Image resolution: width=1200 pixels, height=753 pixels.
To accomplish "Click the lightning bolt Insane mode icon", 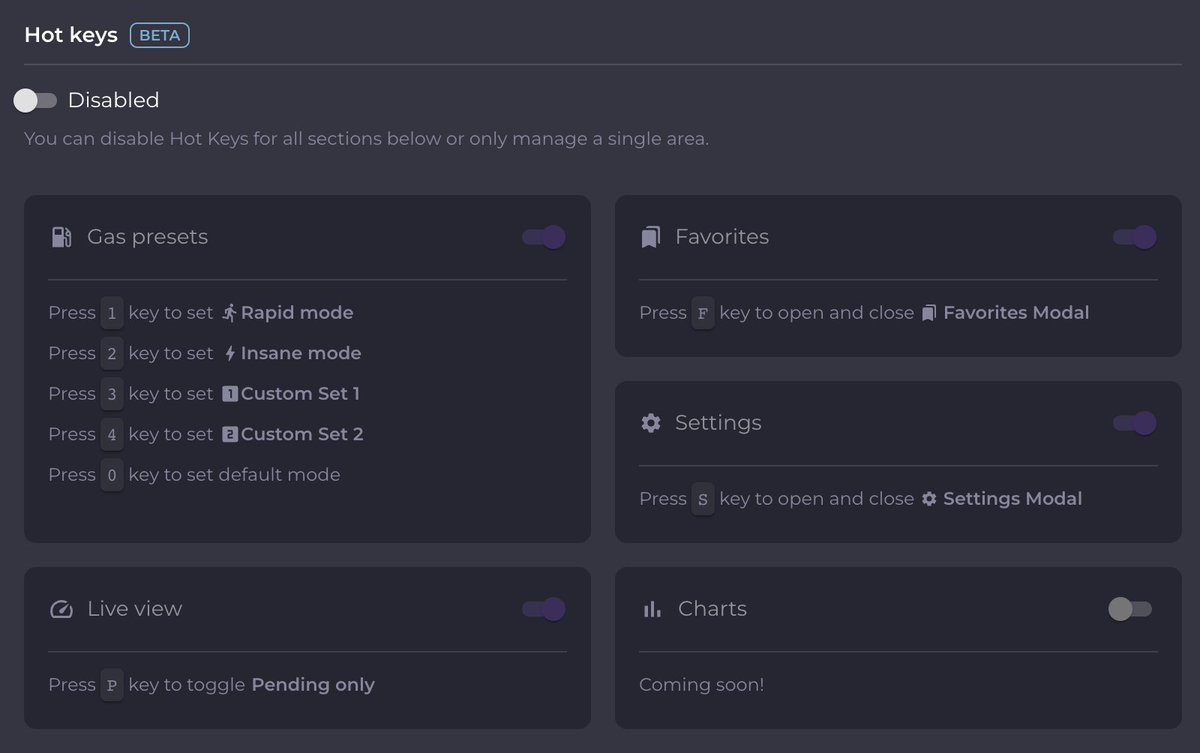I will 230,353.
